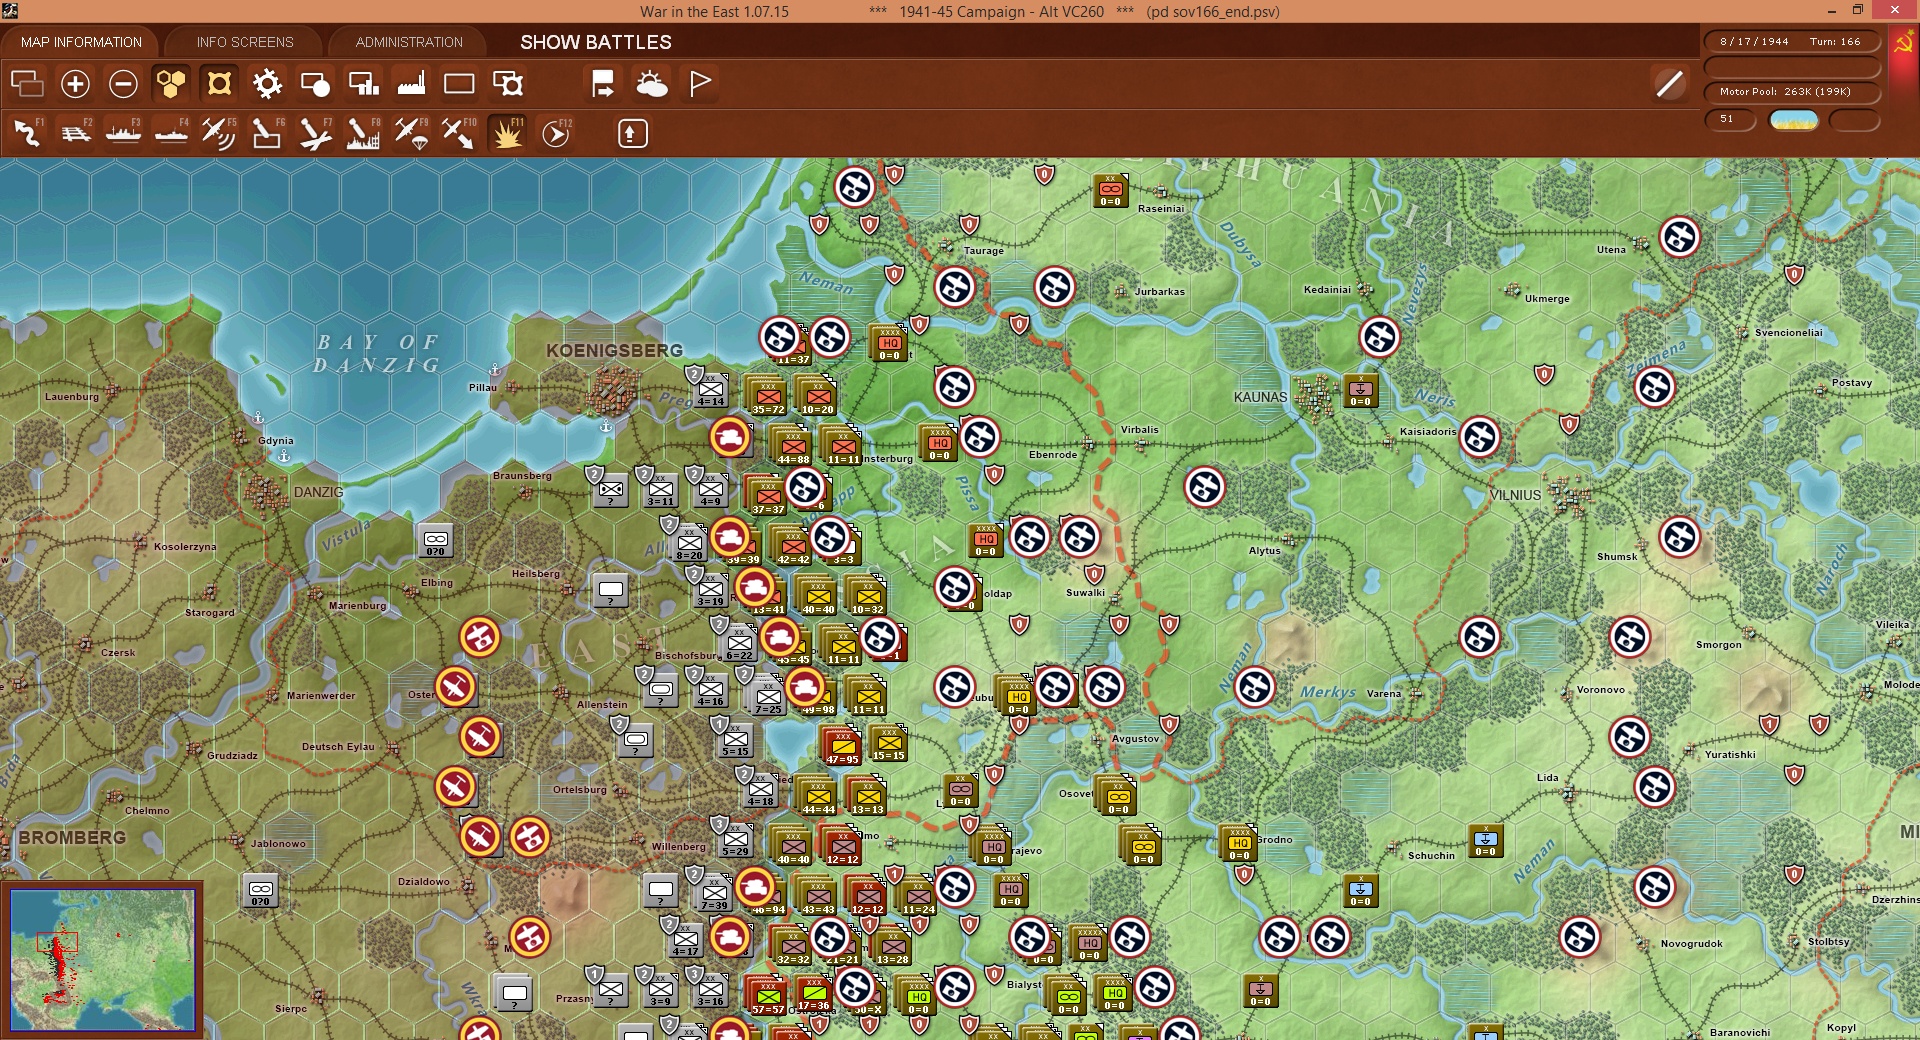The height and width of the screenshot is (1040, 1920).
Task: Select the F1 move mode
Action: 27,133
